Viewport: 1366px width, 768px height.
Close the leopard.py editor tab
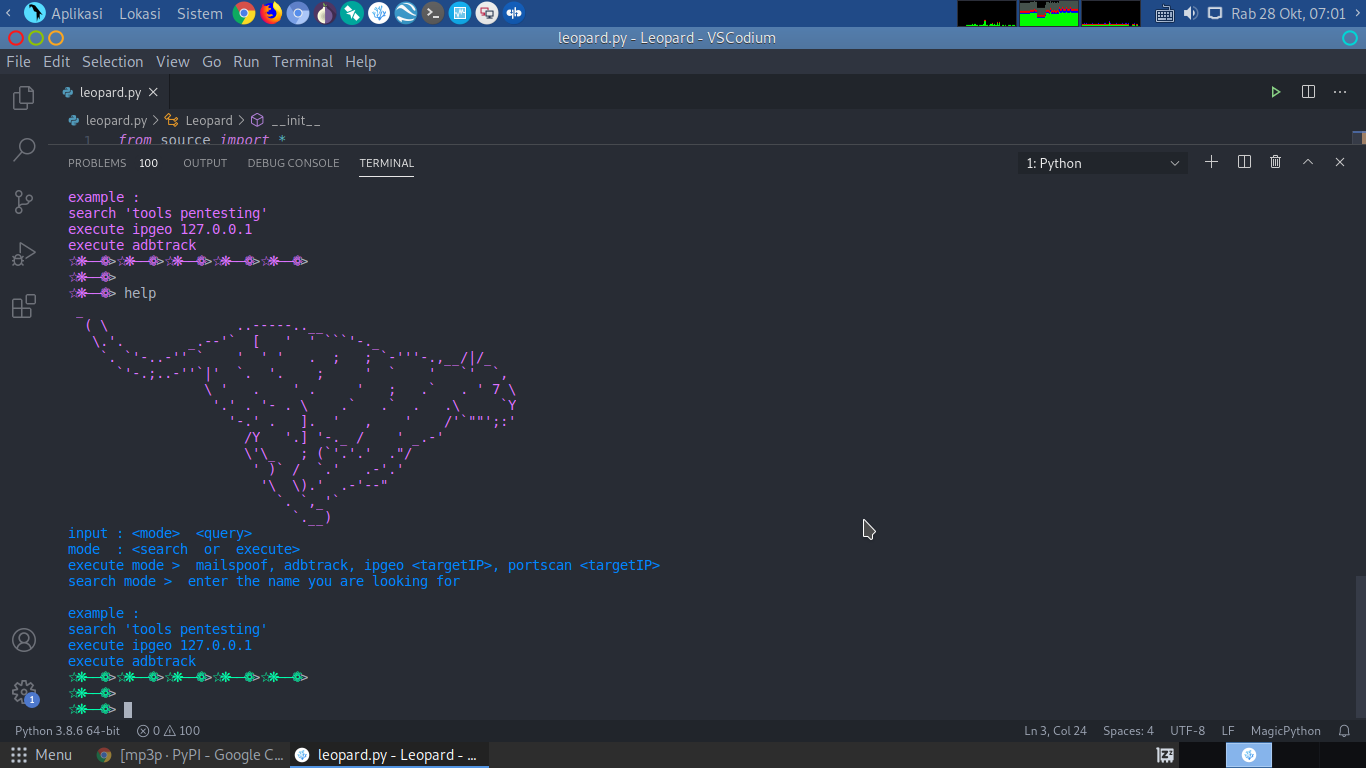pos(153,92)
